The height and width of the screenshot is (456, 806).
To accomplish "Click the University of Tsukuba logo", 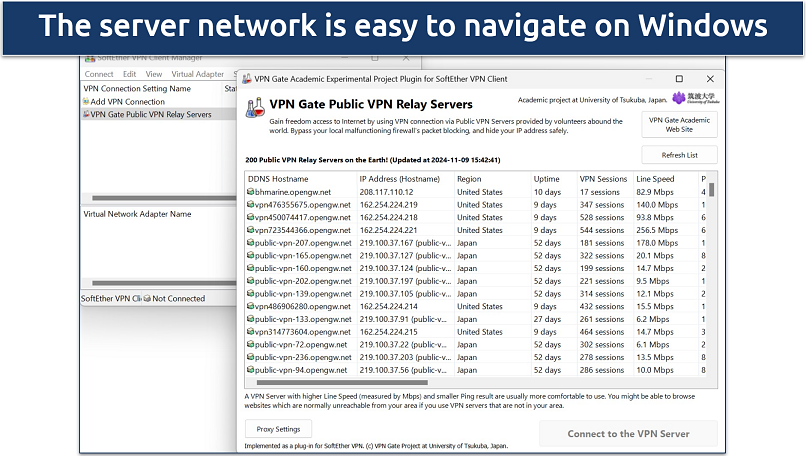I will 696,98.
